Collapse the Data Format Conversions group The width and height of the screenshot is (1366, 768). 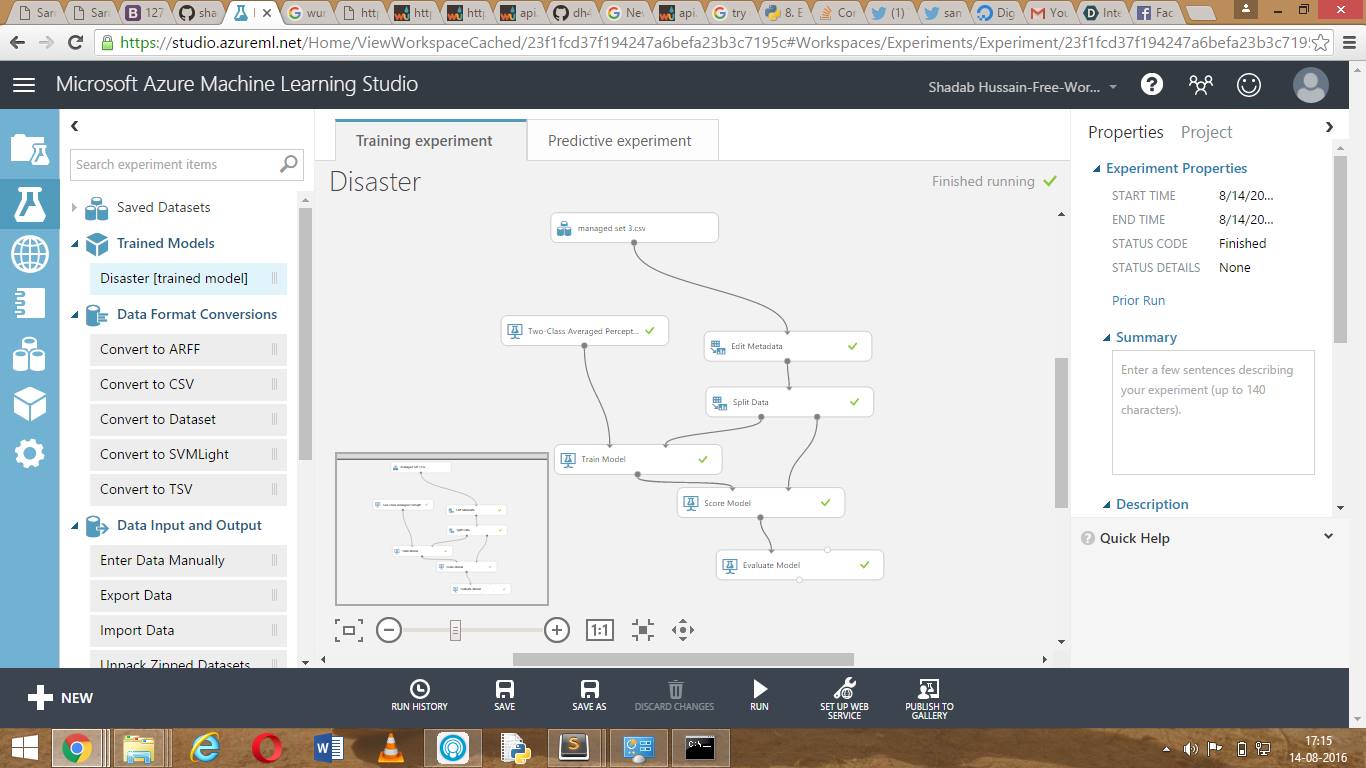74,315
